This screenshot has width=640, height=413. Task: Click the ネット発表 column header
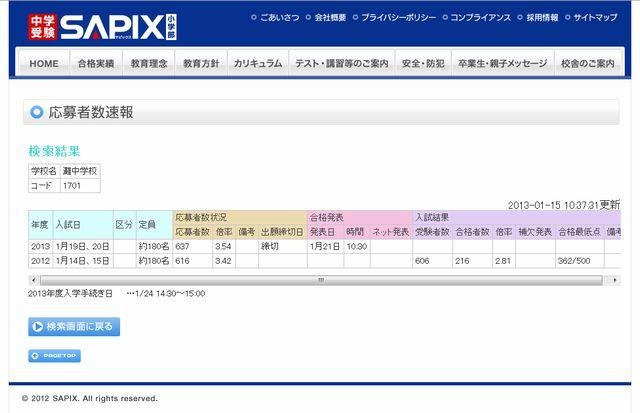(391, 232)
